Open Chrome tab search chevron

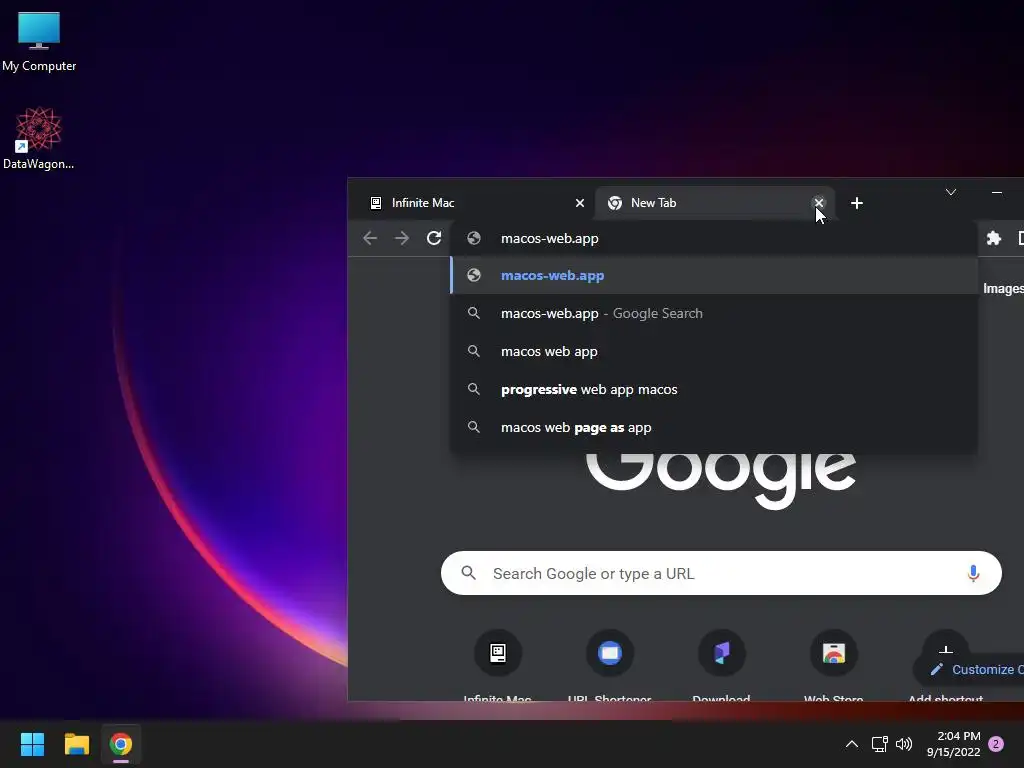[951, 192]
